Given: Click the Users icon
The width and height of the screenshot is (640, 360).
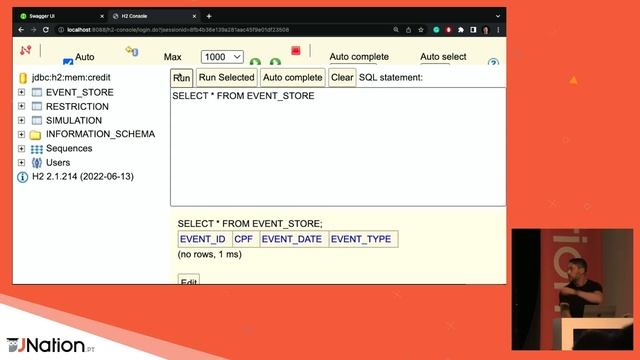Looking at the screenshot, I should pyautogui.click(x=37, y=163).
